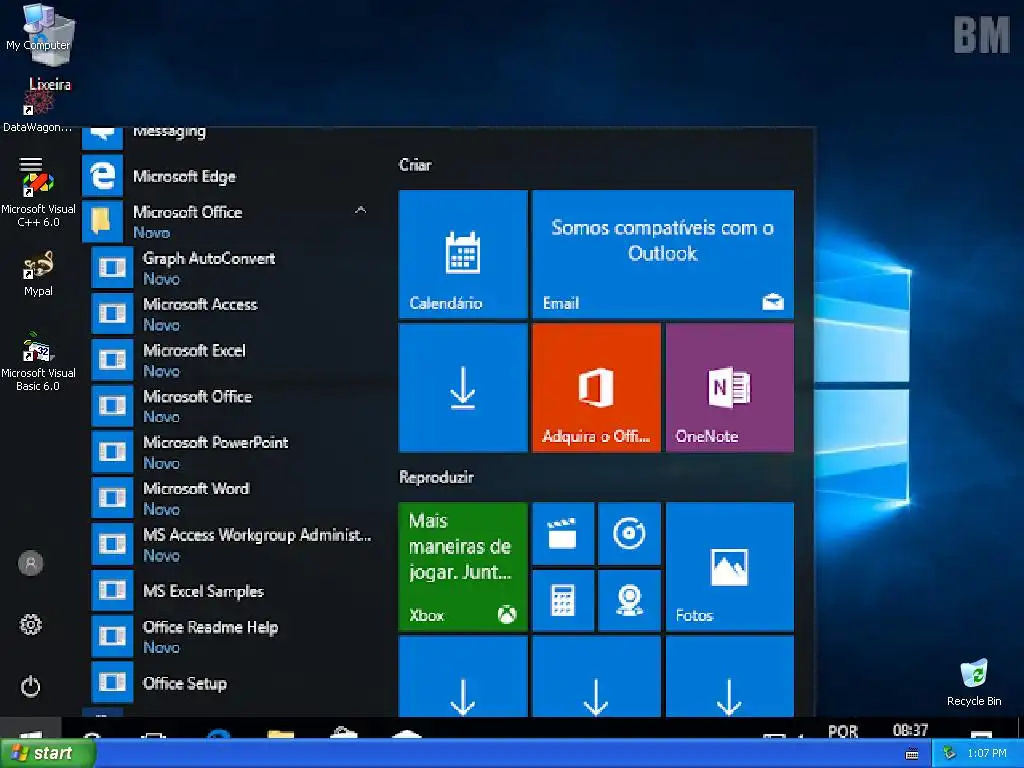Click the Criar group heading
1024x768 pixels.
click(415, 165)
